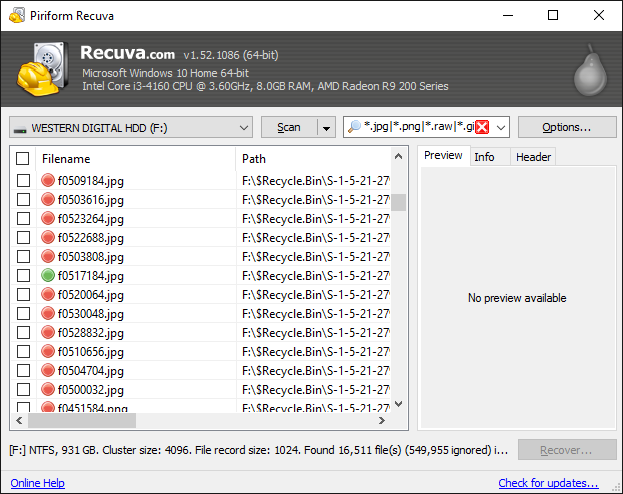Click the Check for updates... link
Screen dimensions: 623x494
click(x=548, y=483)
